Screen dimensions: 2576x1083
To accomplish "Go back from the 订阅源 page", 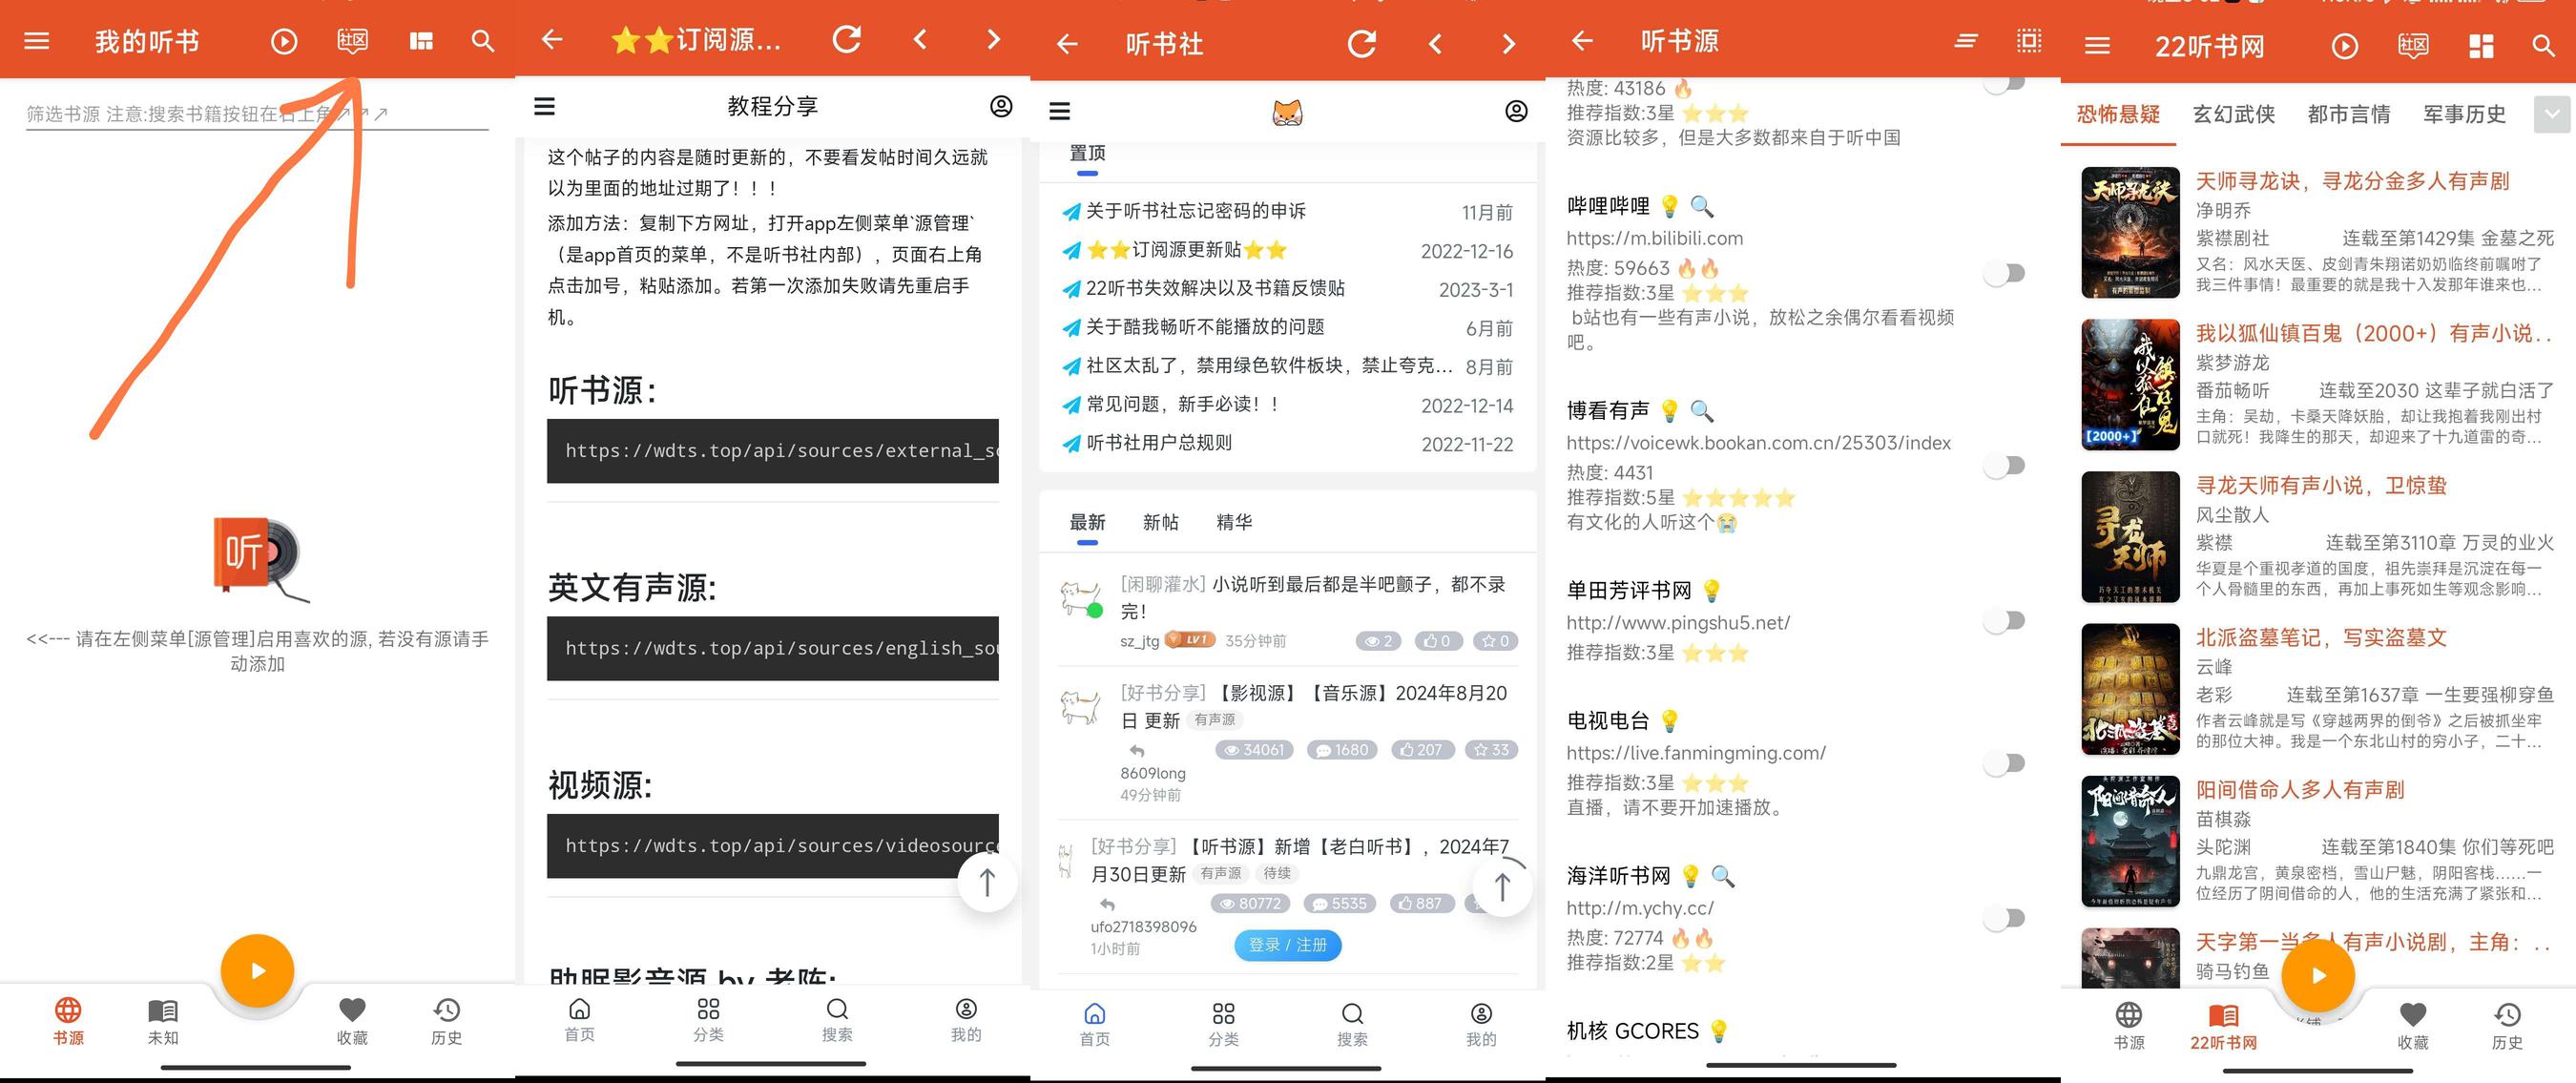I will coord(552,39).
